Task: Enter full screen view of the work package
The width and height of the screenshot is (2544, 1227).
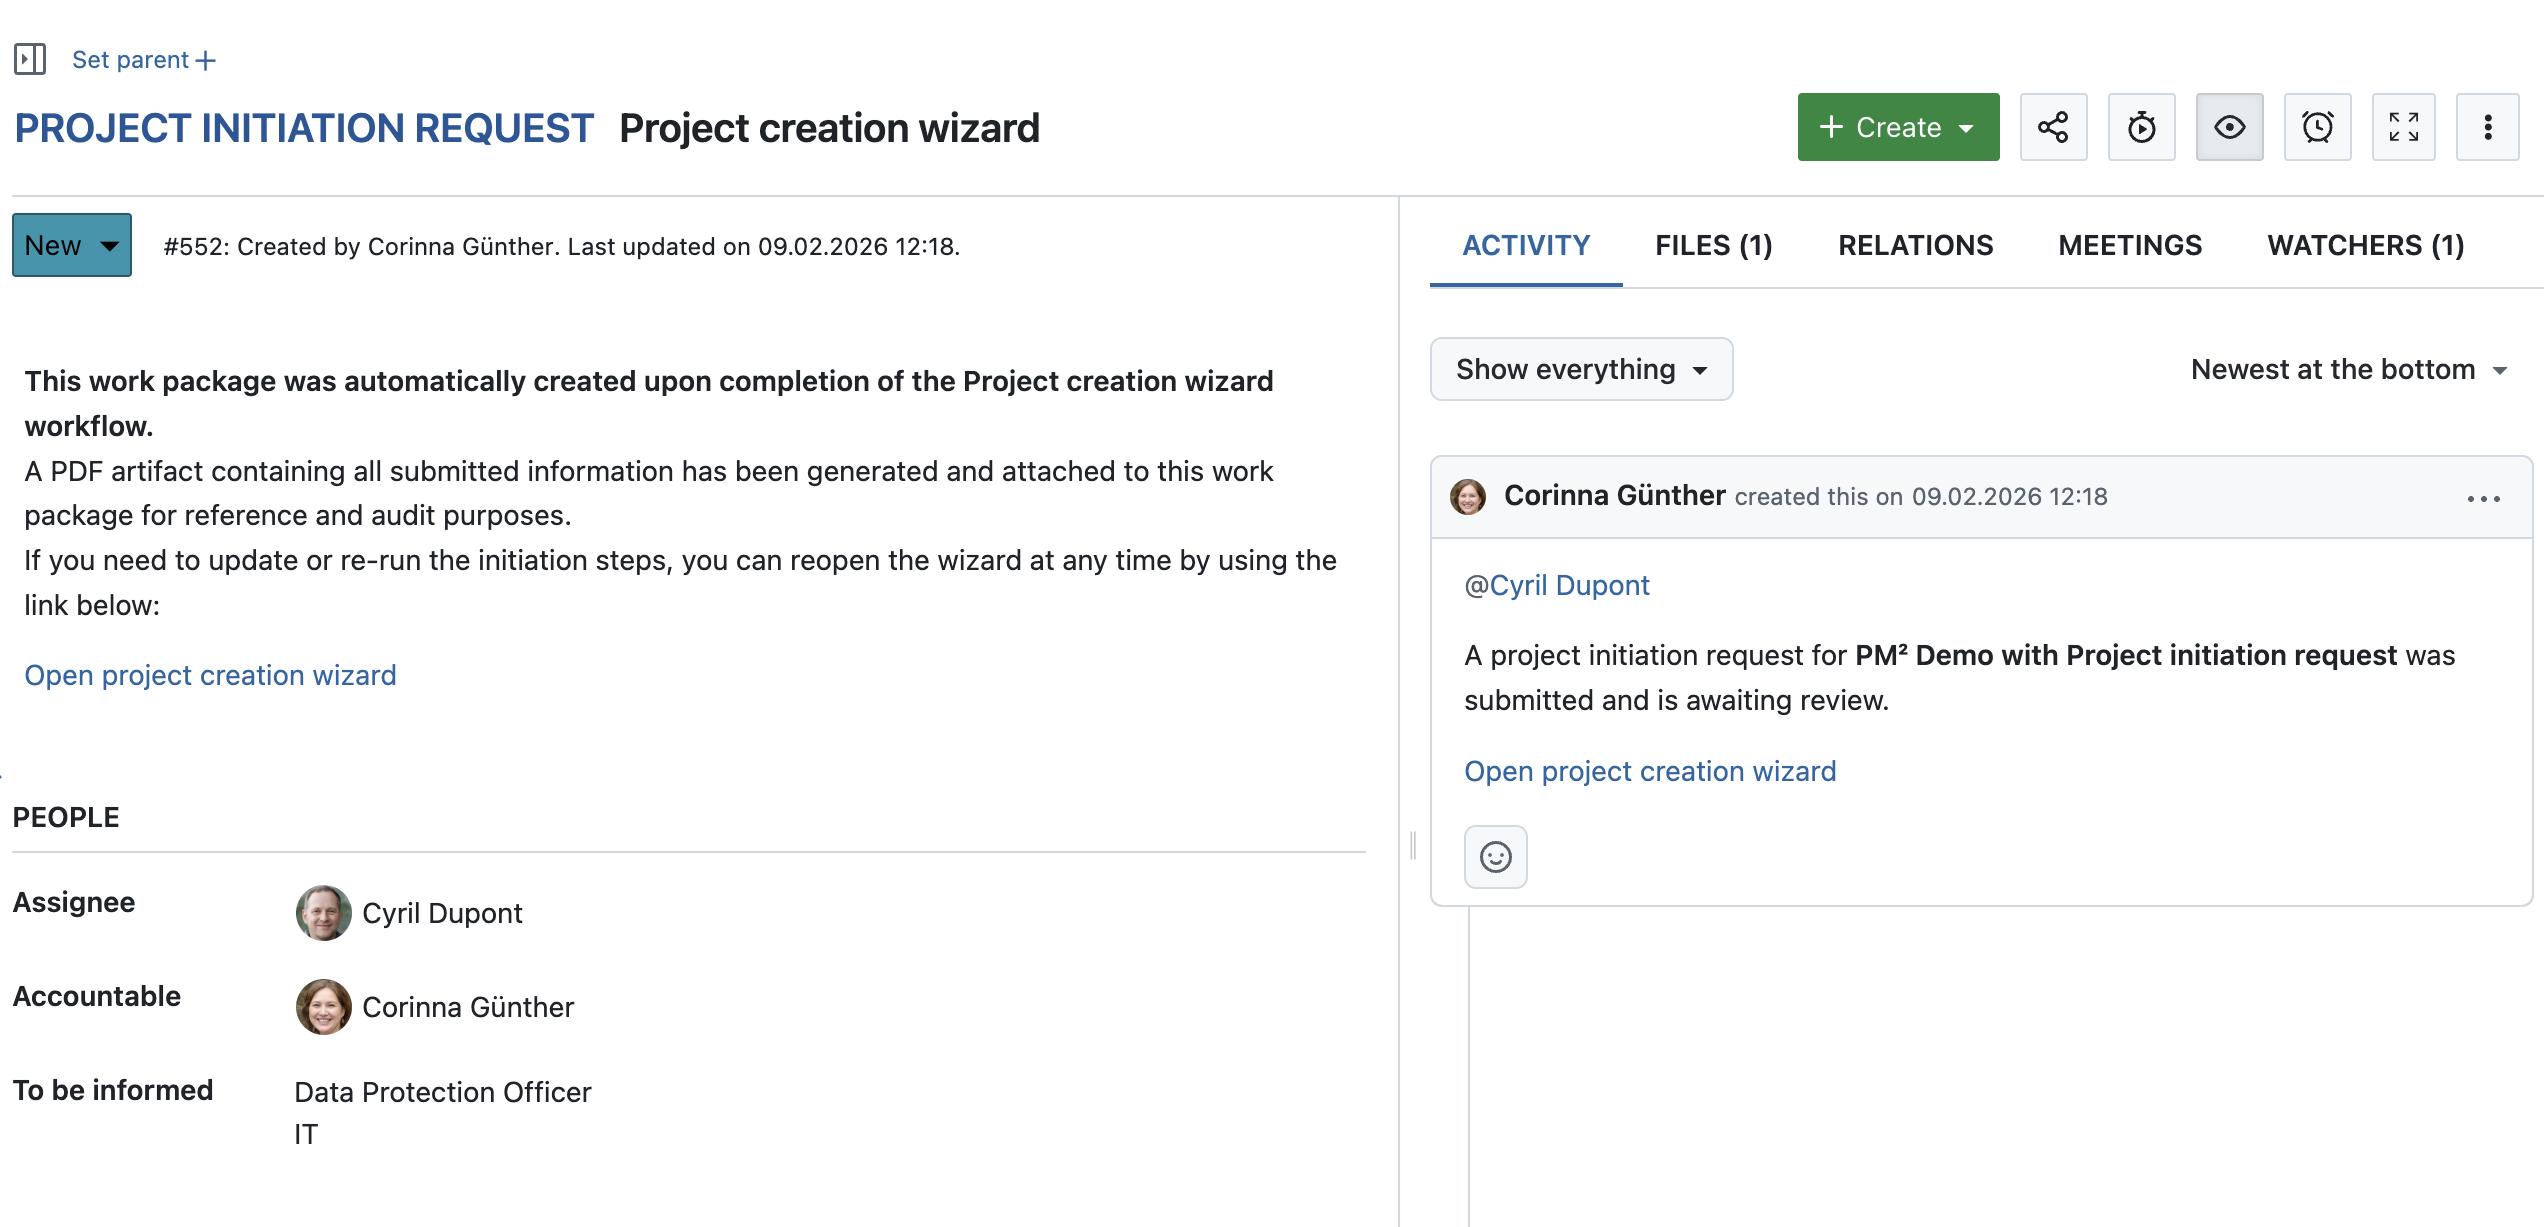Action: coord(2404,127)
